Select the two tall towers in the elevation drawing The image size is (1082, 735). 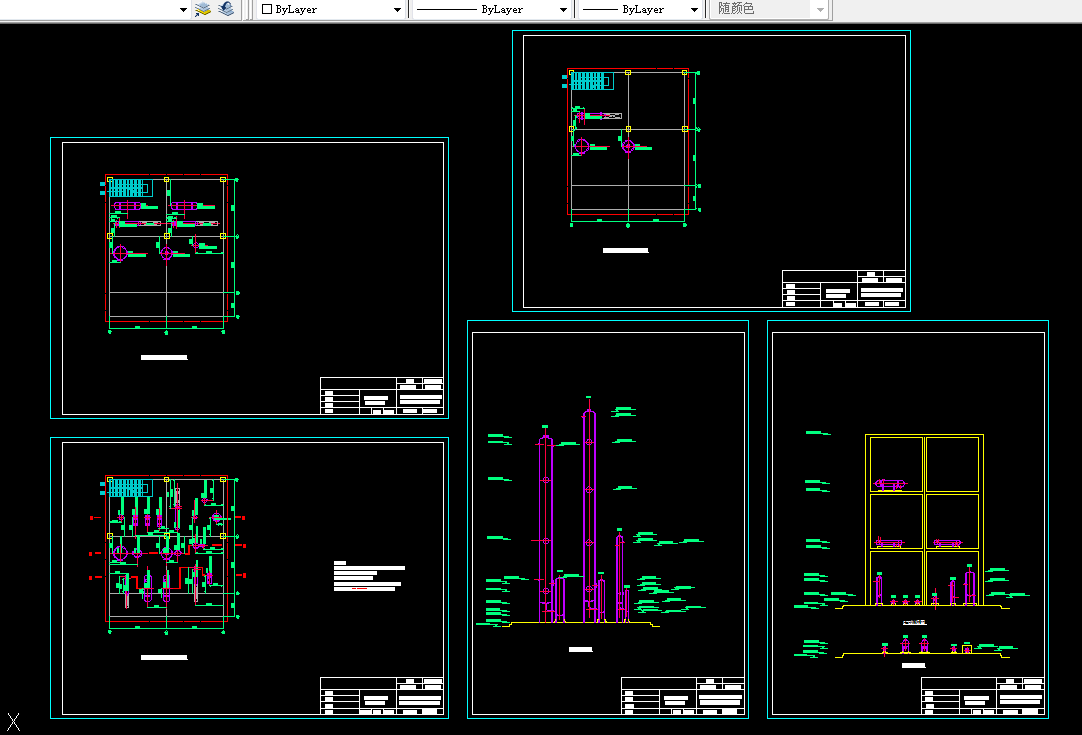pos(567,516)
